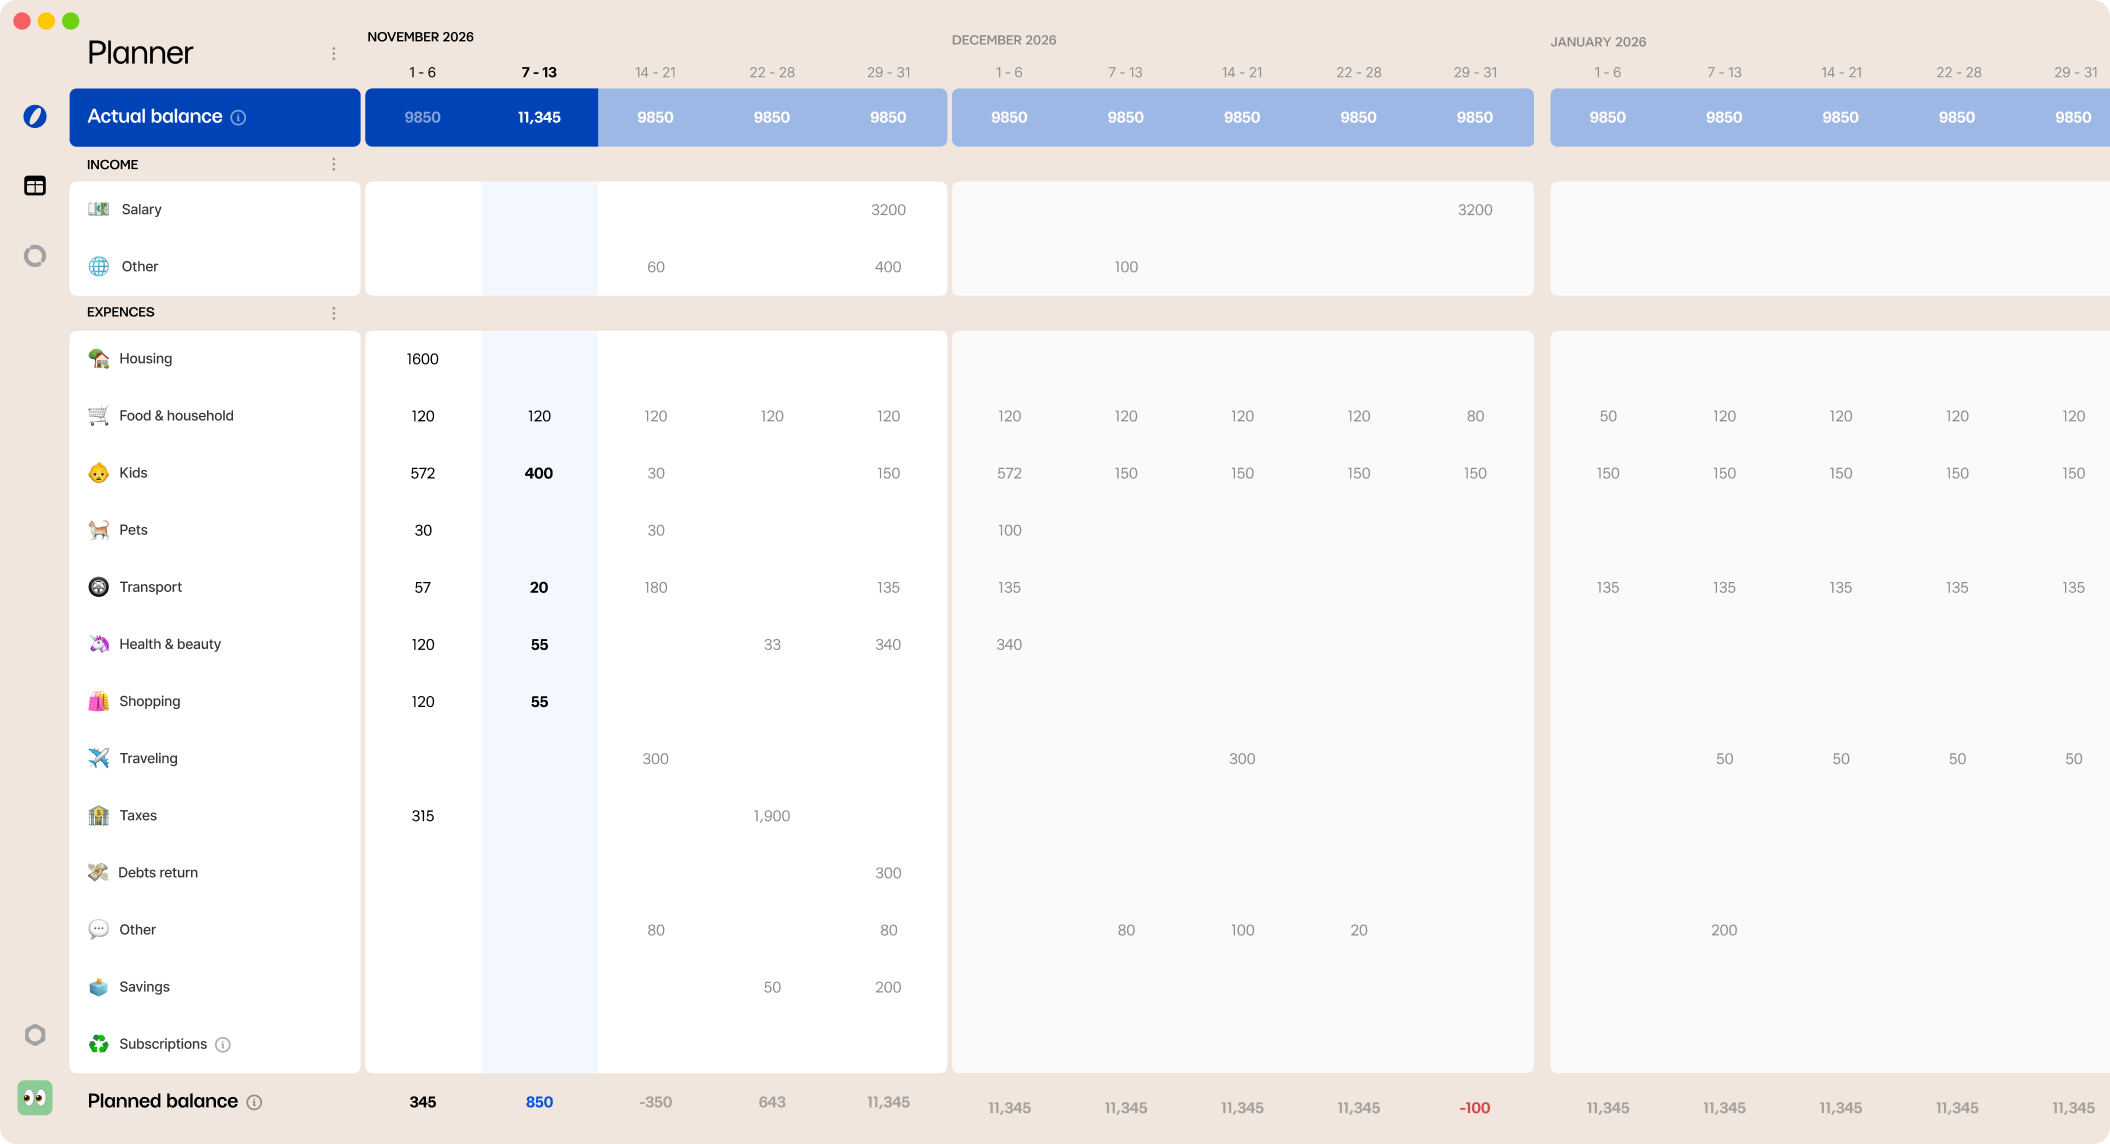Screen dimensions: 2110x1144
Task: Click the Kids baby face icon
Action: tap(99, 472)
